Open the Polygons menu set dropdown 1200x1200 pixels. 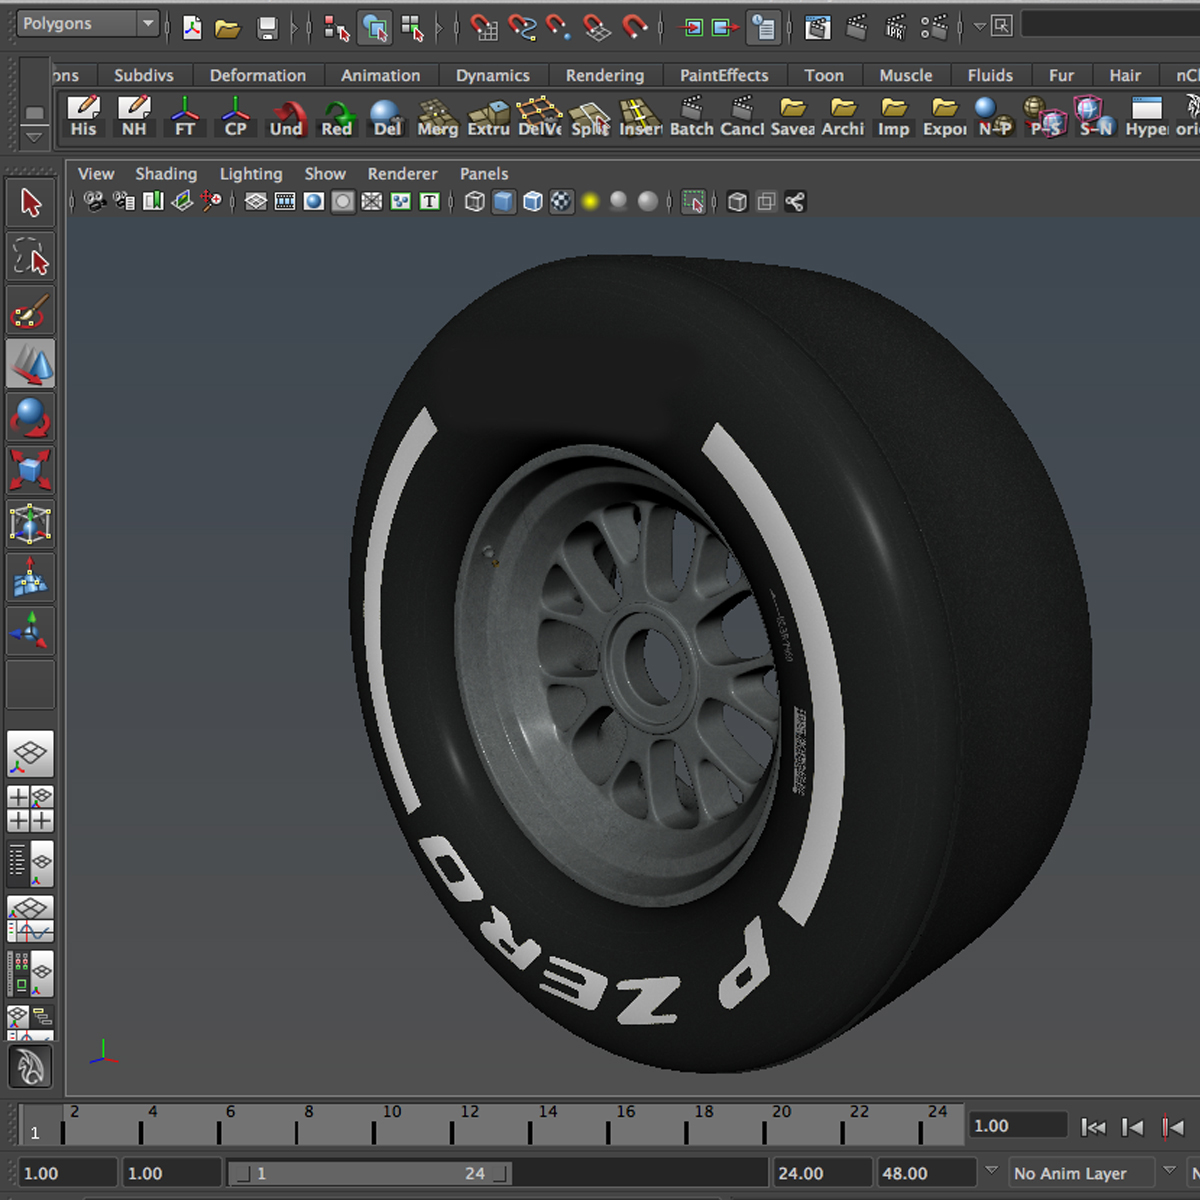tap(88, 23)
